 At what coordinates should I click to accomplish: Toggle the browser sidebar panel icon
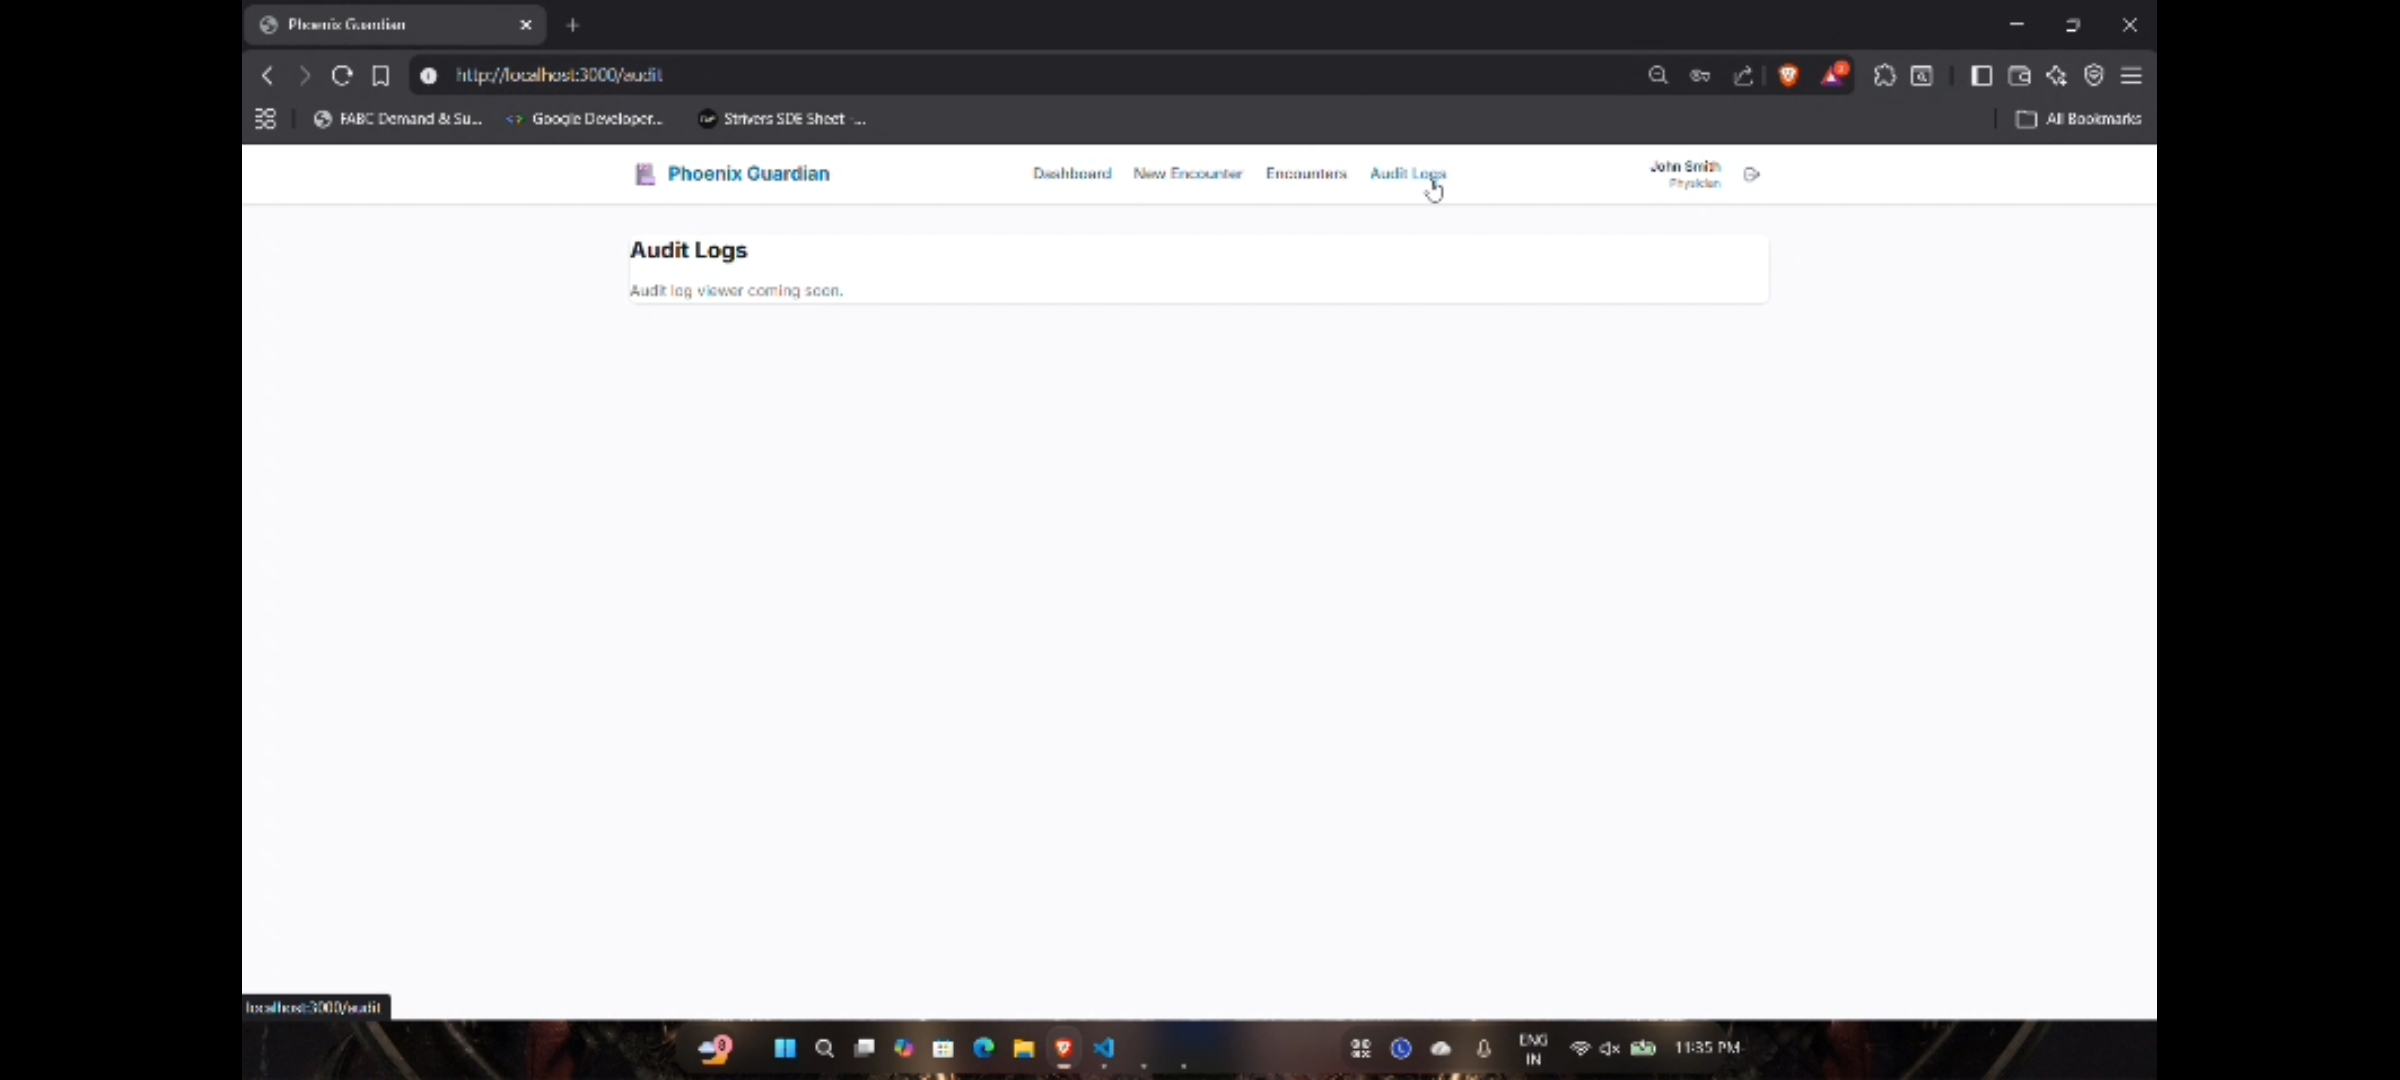click(1981, 75)
